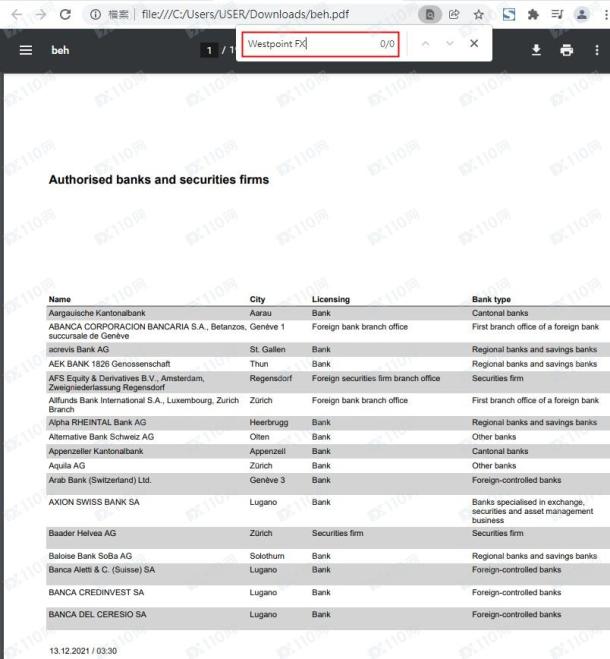This screenshot has height=659, width=610.
Task: Click the city Appenzell cell
Action: point(267,451)
